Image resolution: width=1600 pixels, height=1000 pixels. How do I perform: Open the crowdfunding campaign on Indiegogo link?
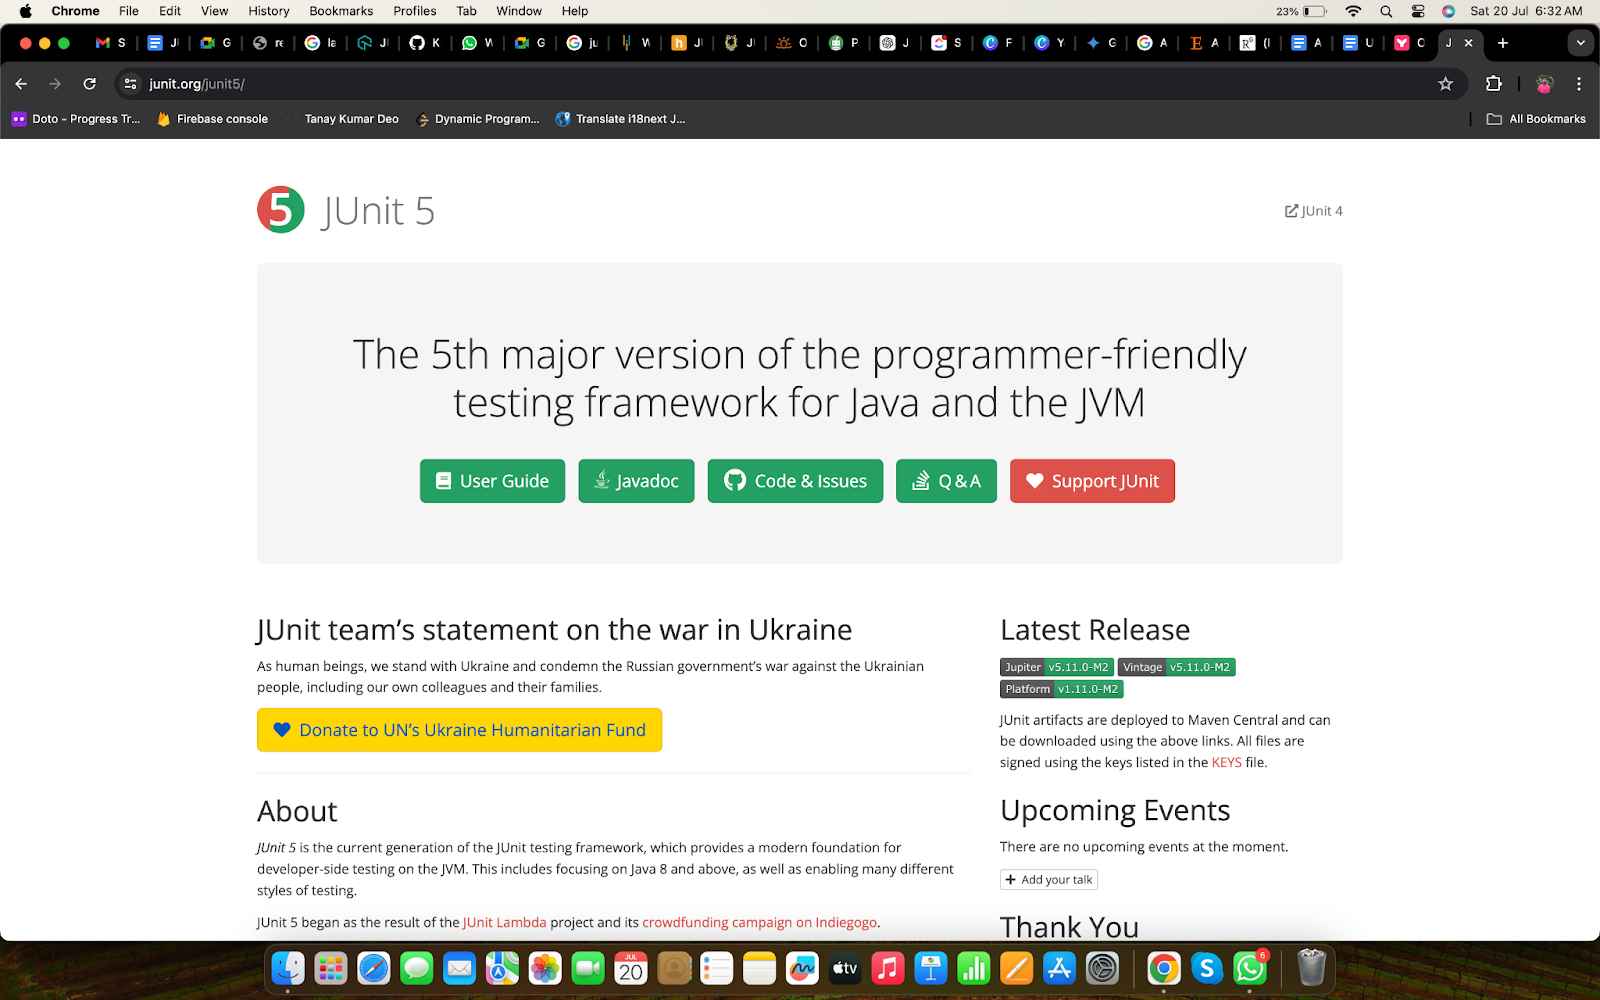coord(759,922)
